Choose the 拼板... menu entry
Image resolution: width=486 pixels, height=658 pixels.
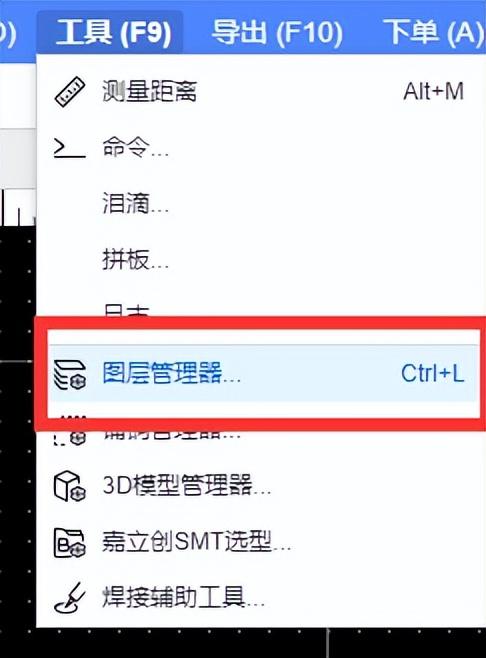[x=135, y=260]
